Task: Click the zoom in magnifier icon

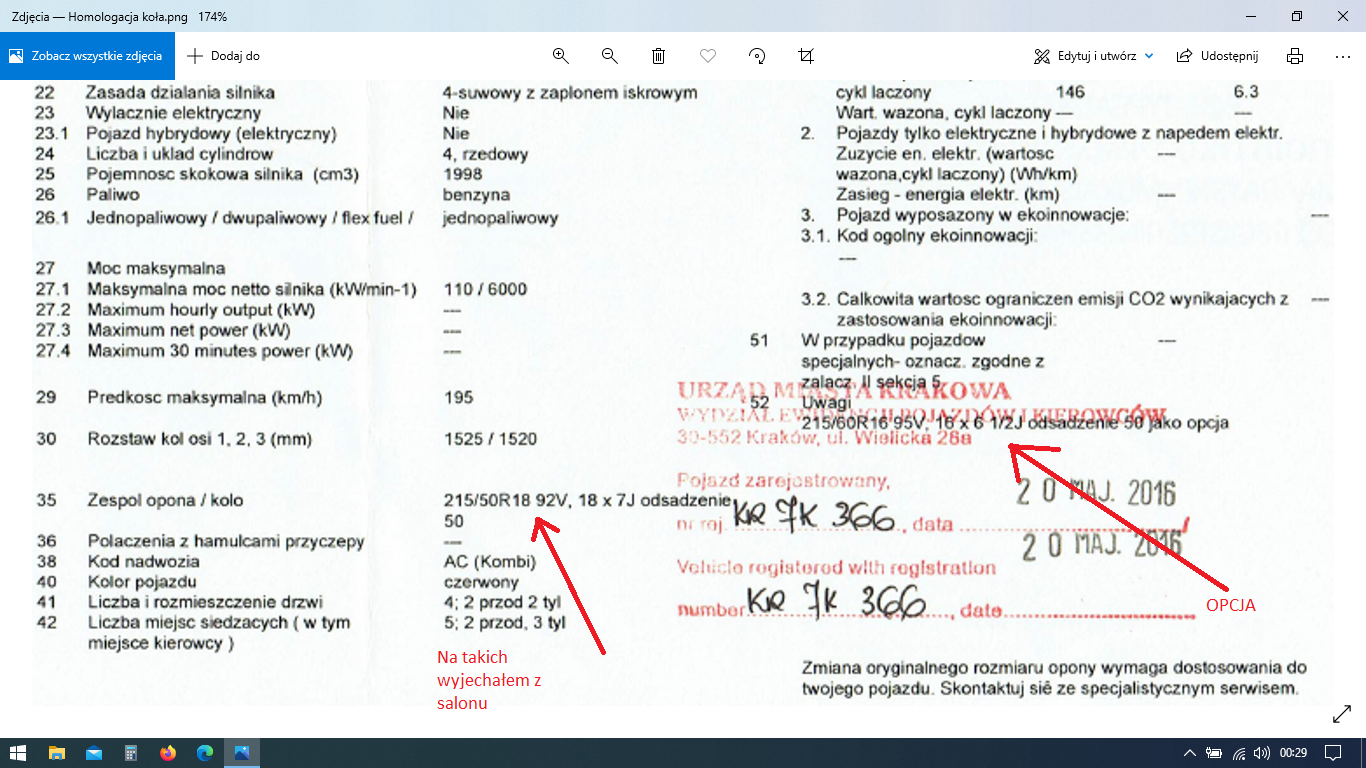Action: (x=560, y=56)
